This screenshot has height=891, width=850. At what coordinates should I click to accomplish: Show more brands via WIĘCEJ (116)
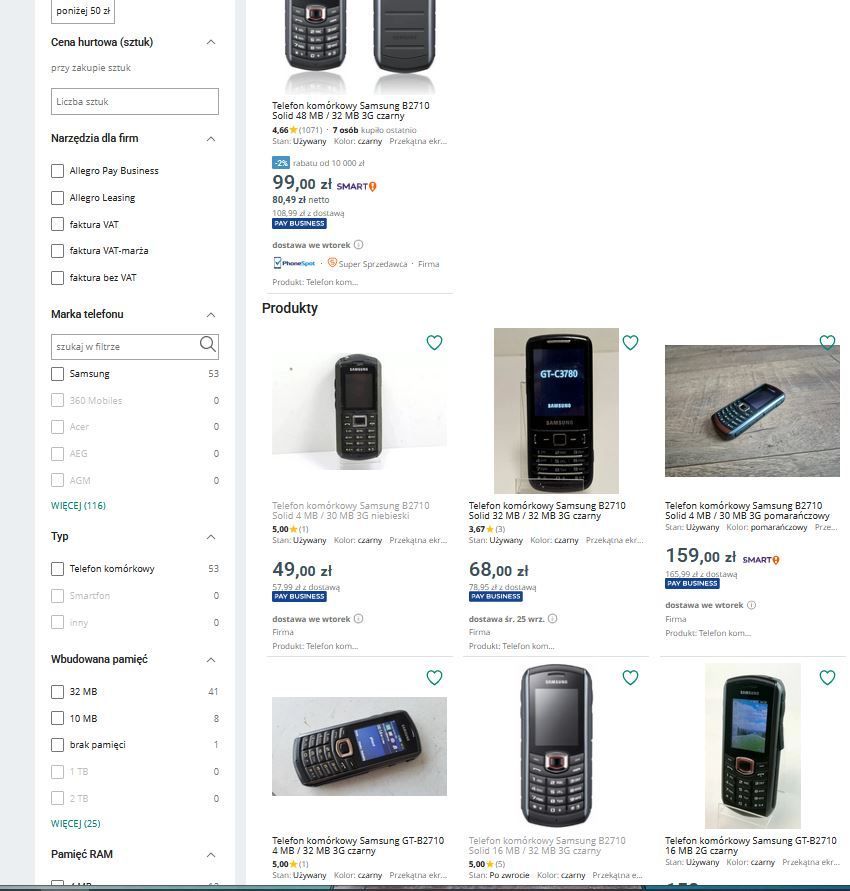78,505
